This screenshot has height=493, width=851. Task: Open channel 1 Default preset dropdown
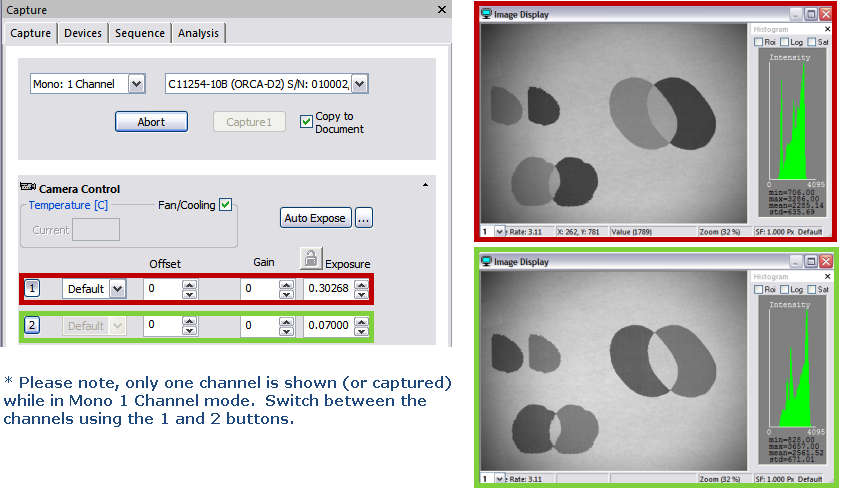coord(117,289)
